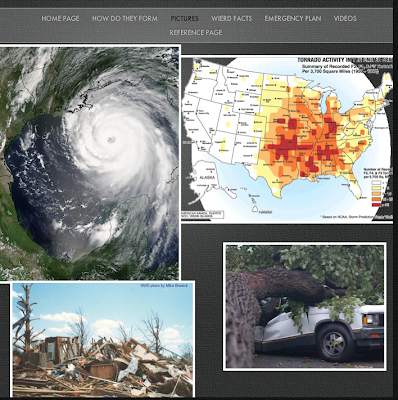The image size is (398, 400).
Task: Open the tornado activity US map
Action: pos(287,139)
